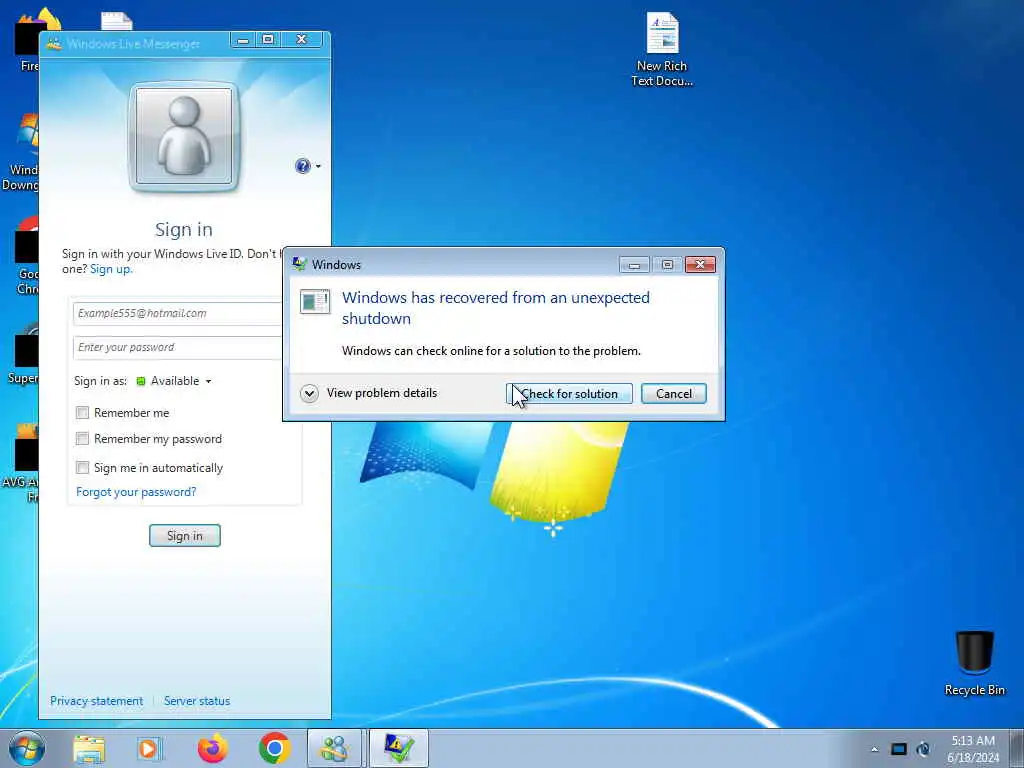Viewport: 1024px width, 768px height.
Task: Click the Windows Live Messenger title icon
Action: point(54,44)
